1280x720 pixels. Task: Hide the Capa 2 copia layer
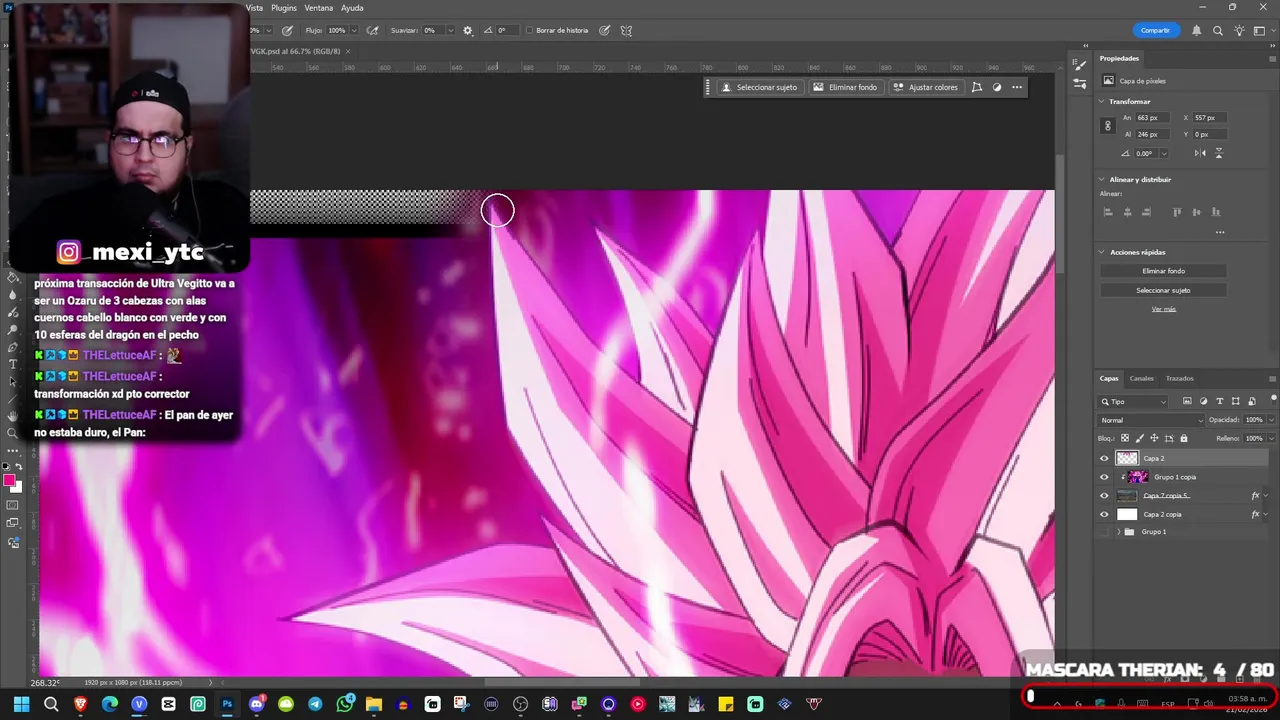1104,514
